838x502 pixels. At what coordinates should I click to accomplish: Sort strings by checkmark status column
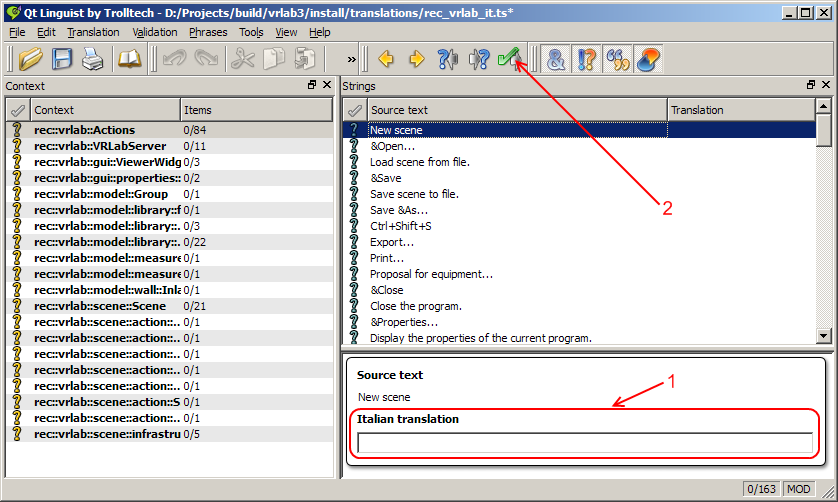355,110
